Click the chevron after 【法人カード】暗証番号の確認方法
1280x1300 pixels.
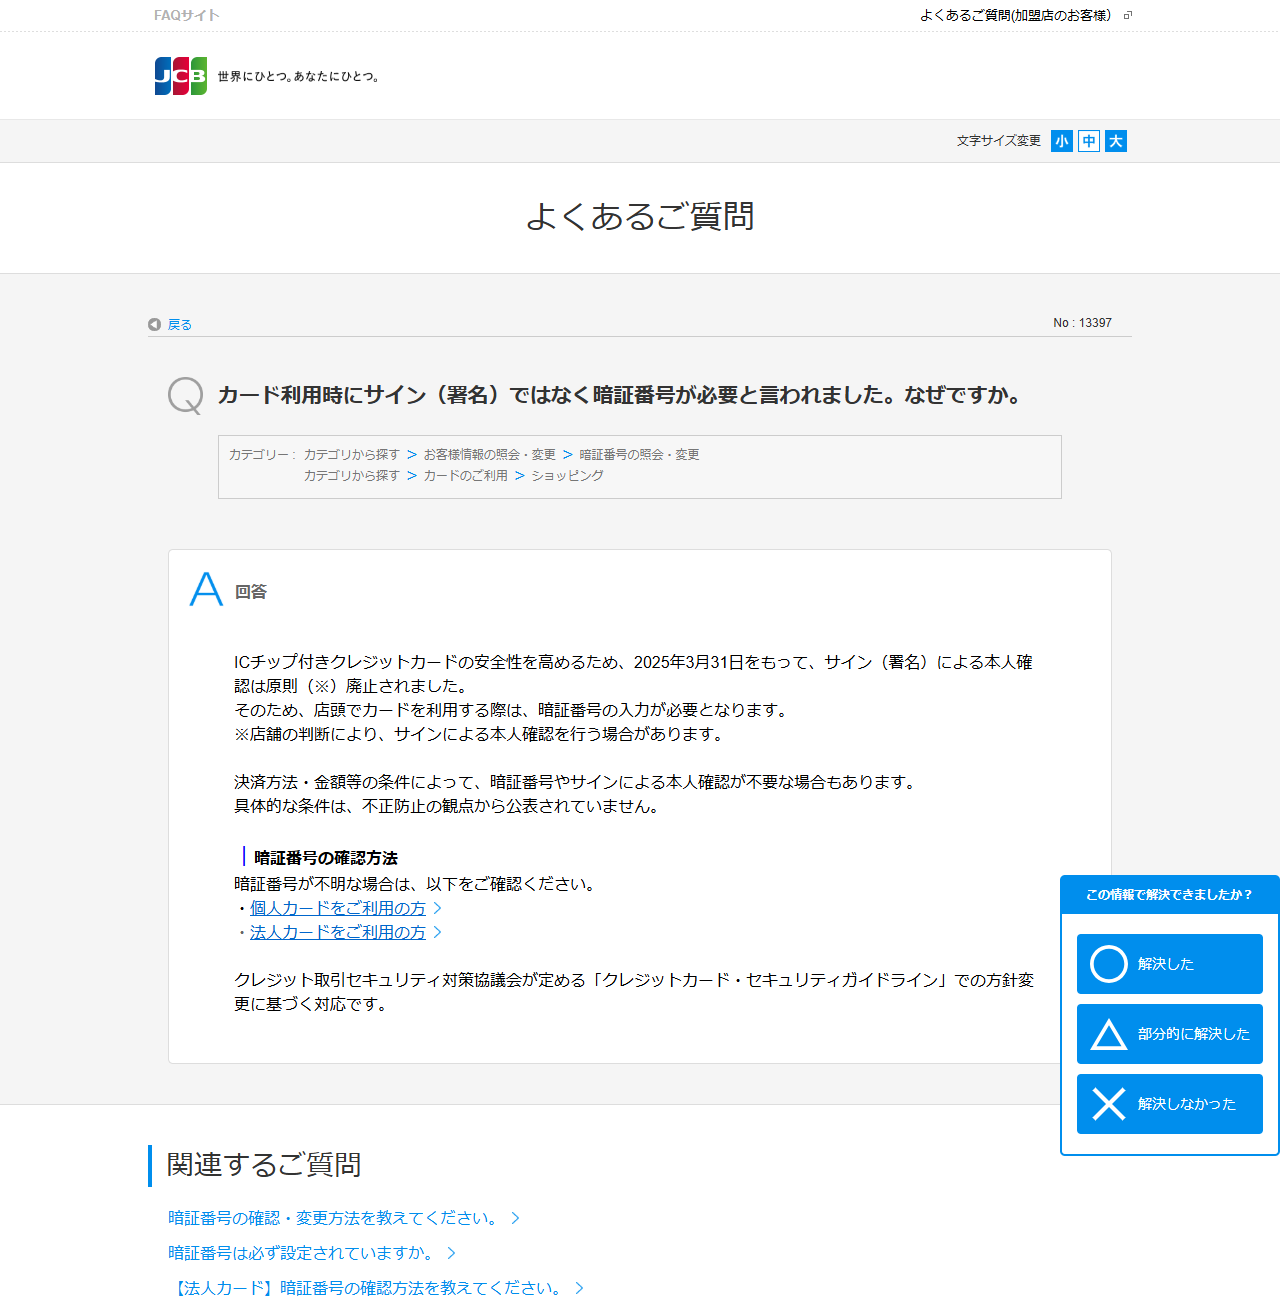[579, 1288]
